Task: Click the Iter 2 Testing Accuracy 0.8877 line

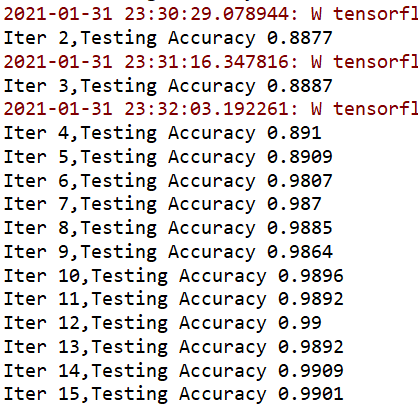Action: click(x=168, y=38)
